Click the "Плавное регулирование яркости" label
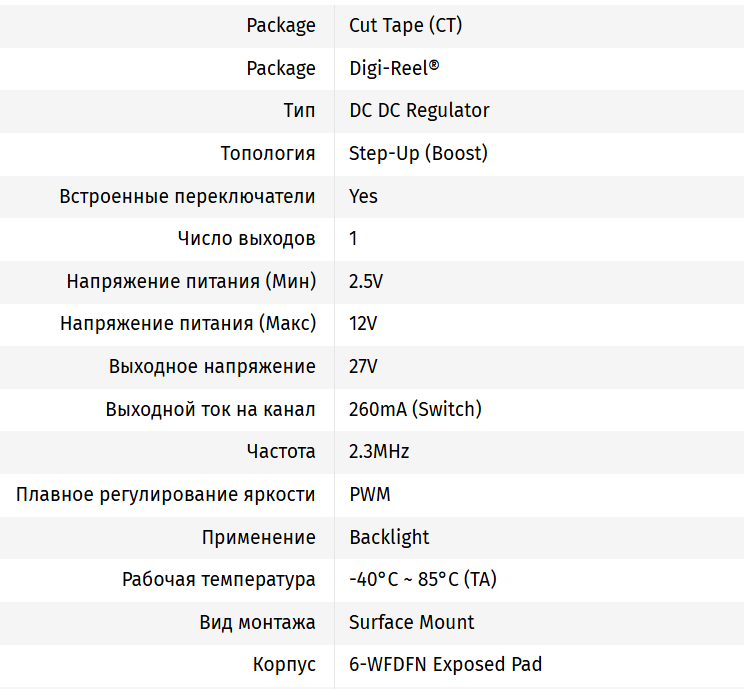 (x=166, y=494)
